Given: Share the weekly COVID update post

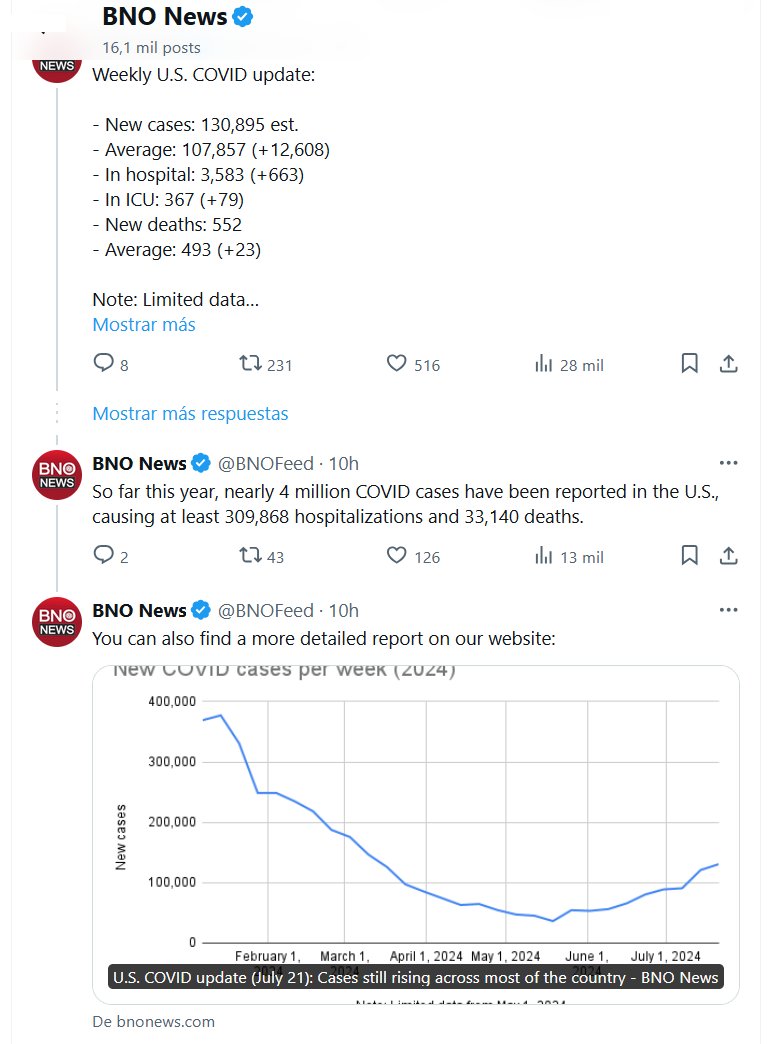Looking at the screenshot, I should [x=729, y=364].
